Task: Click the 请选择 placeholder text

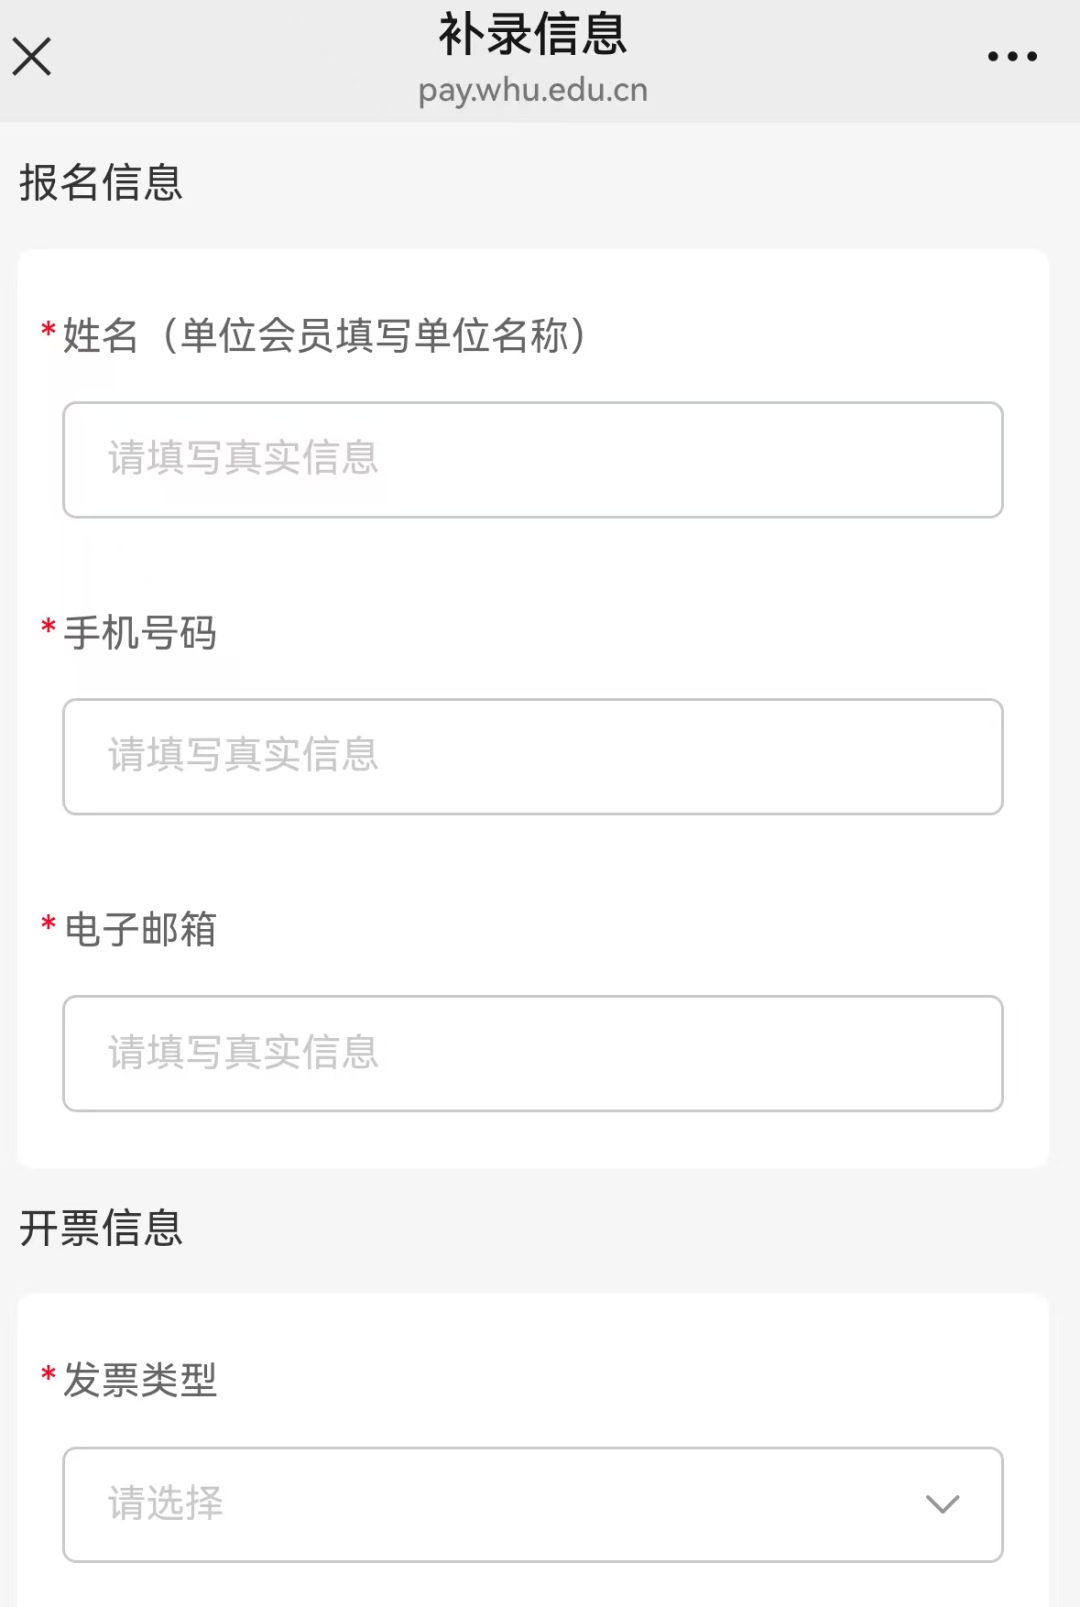Action: pos(166,1504)
